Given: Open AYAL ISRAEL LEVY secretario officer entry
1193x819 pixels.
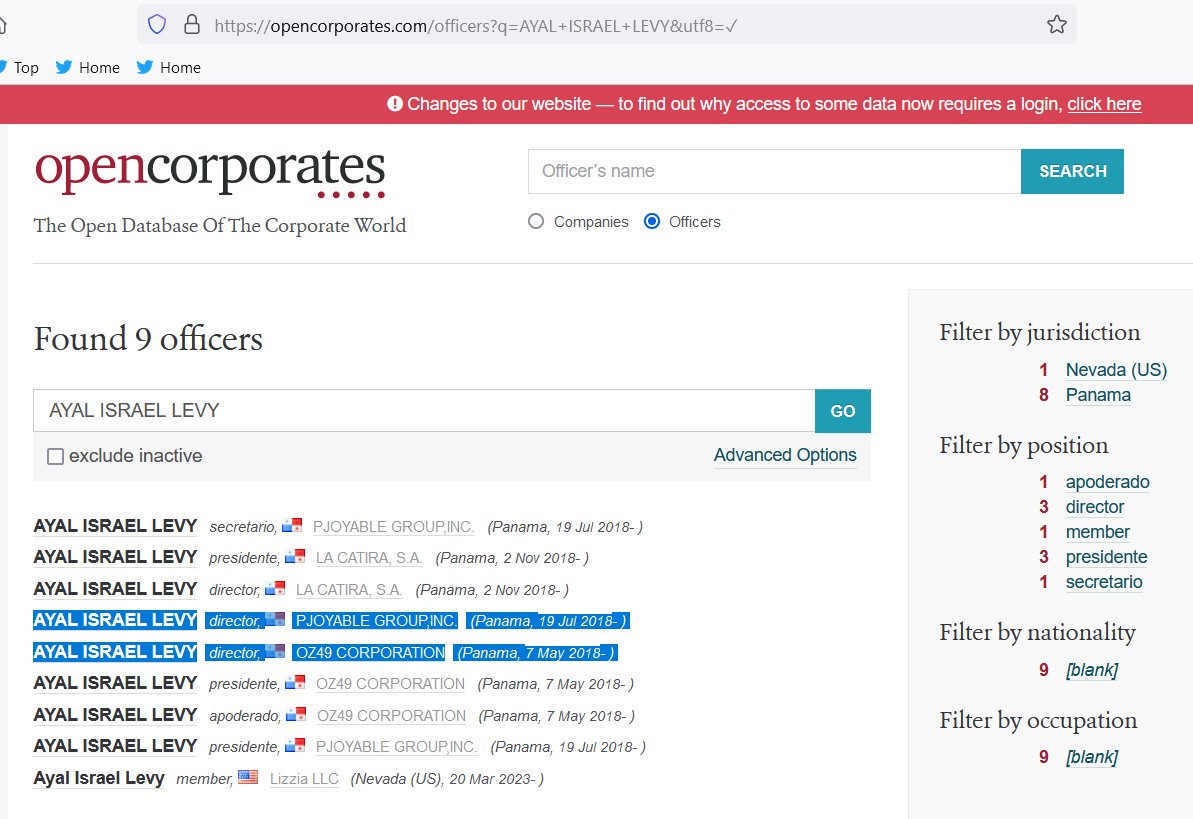Looking at the screenshot, I should 115,526.
